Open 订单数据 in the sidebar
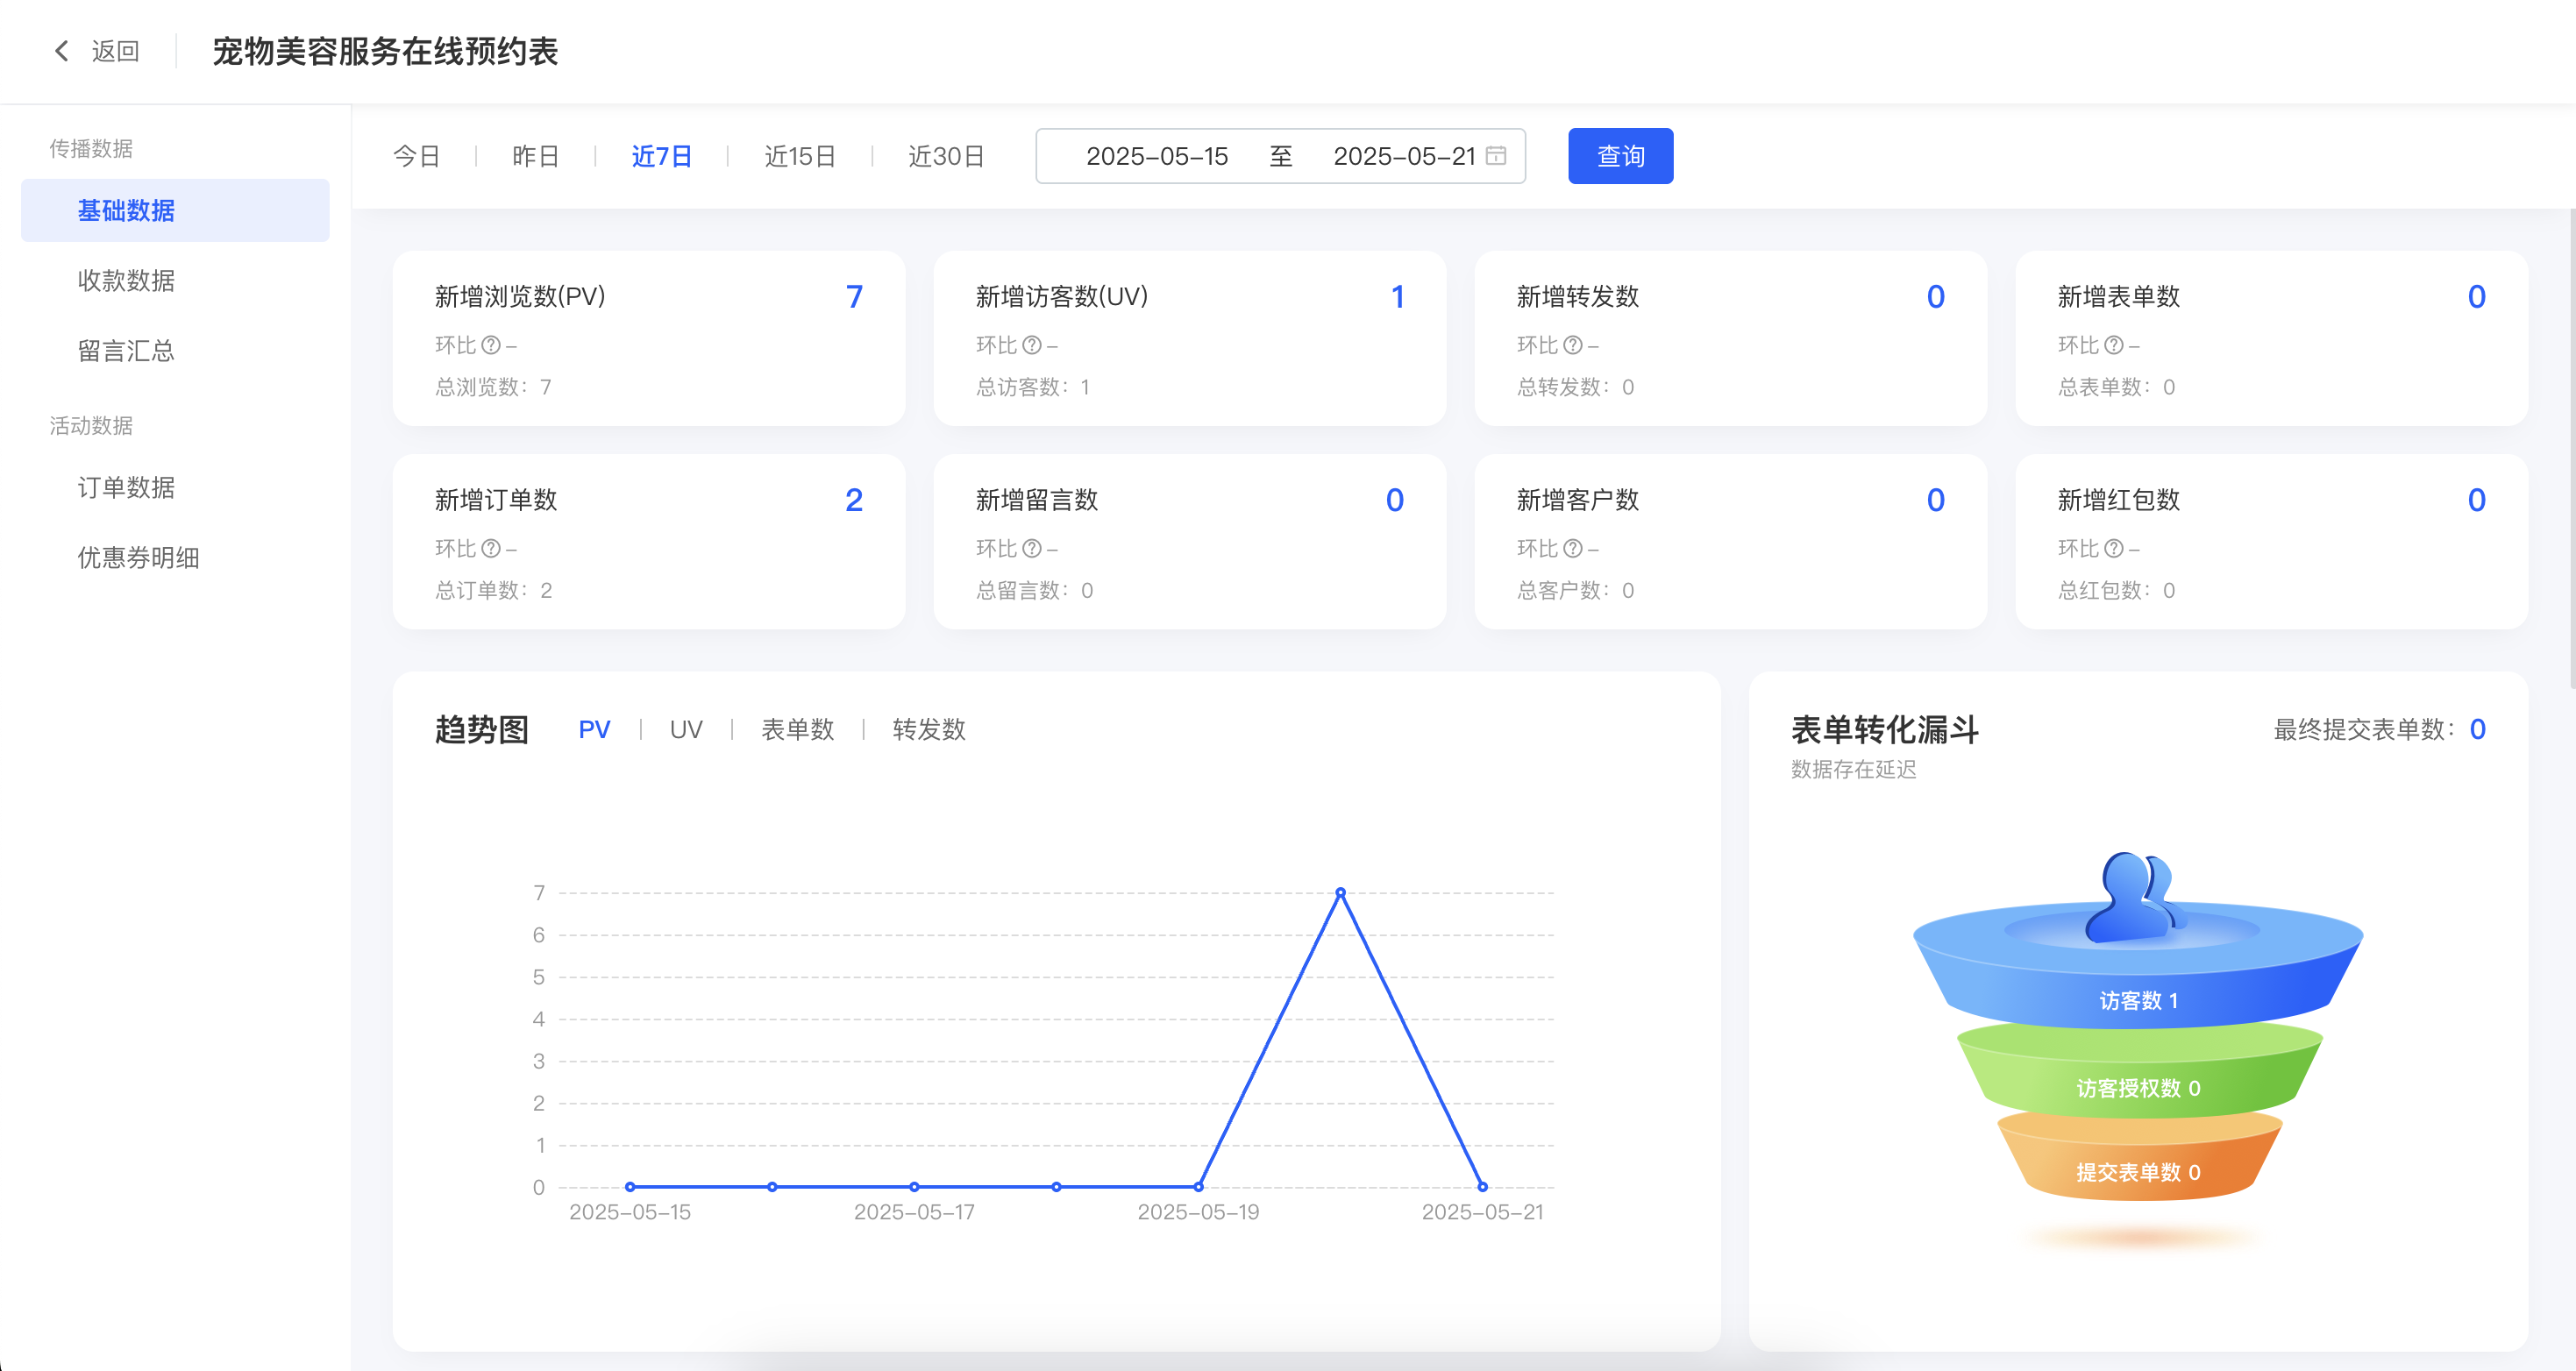 126,488
